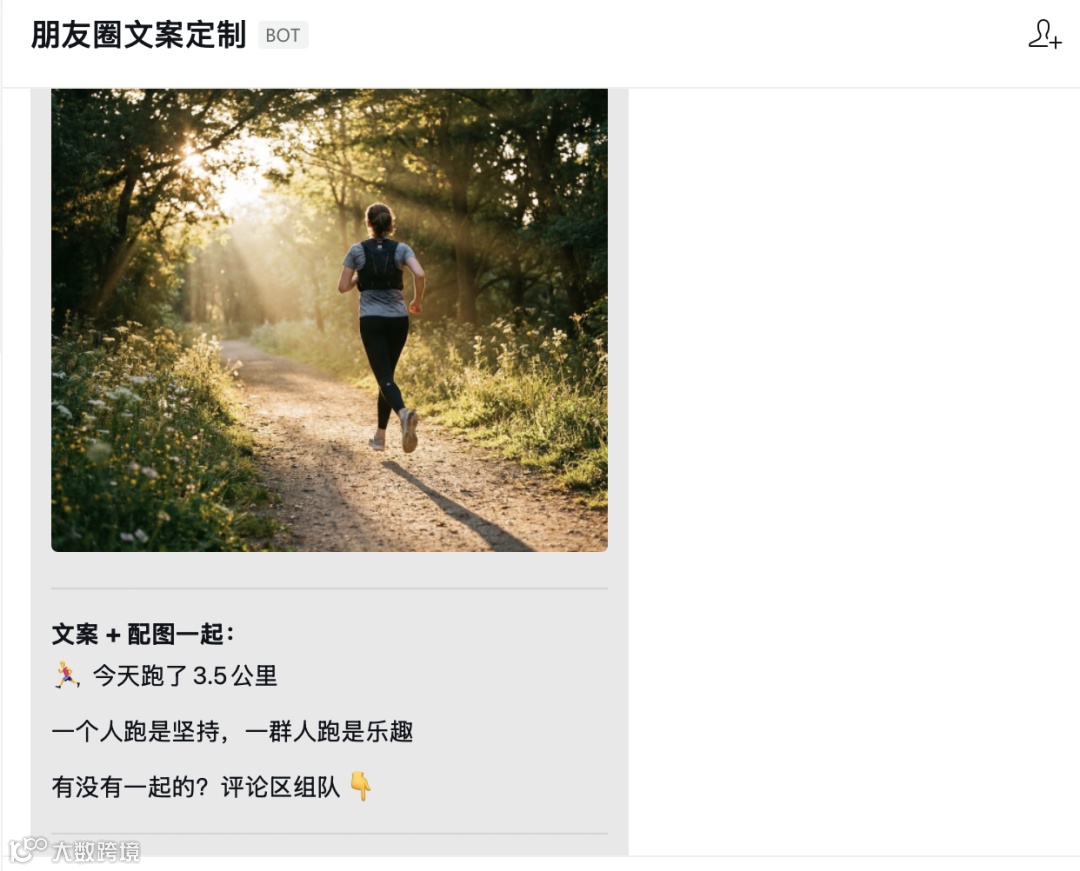Click the 大数跨境 watermark logo icon
1080x871 pixels.
28,850
